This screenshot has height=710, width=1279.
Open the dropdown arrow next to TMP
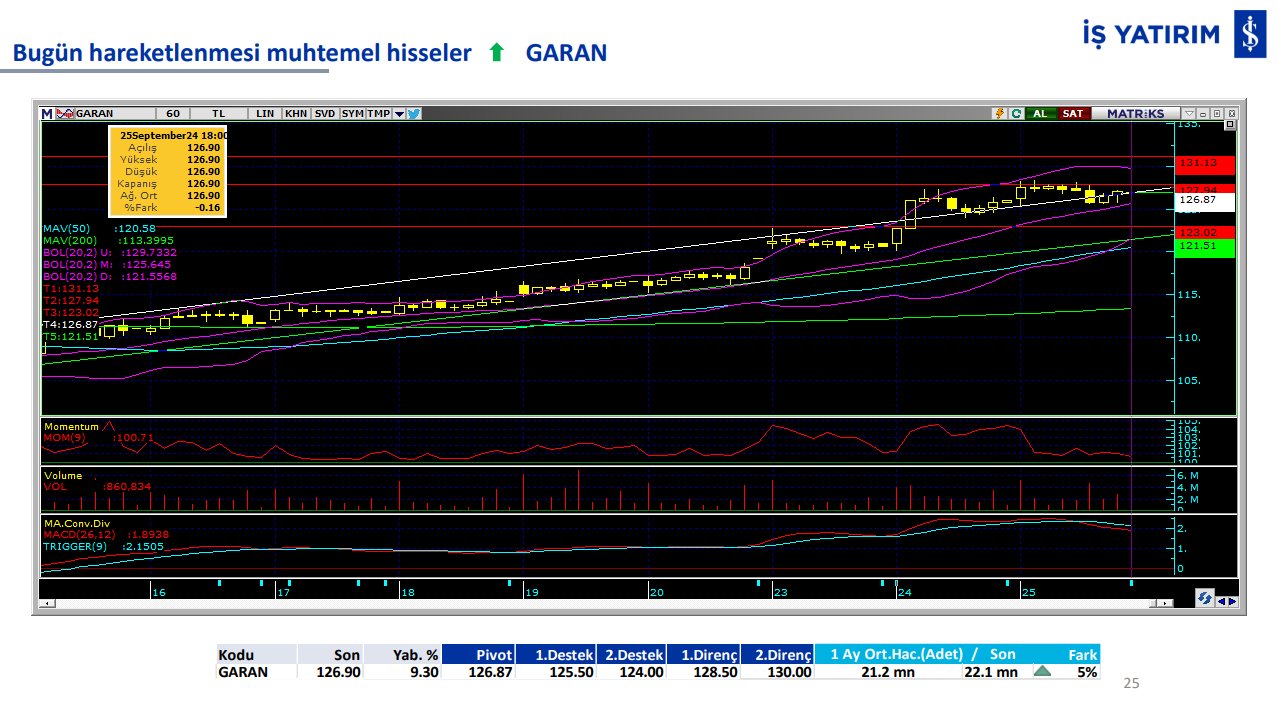pos(399,114)
